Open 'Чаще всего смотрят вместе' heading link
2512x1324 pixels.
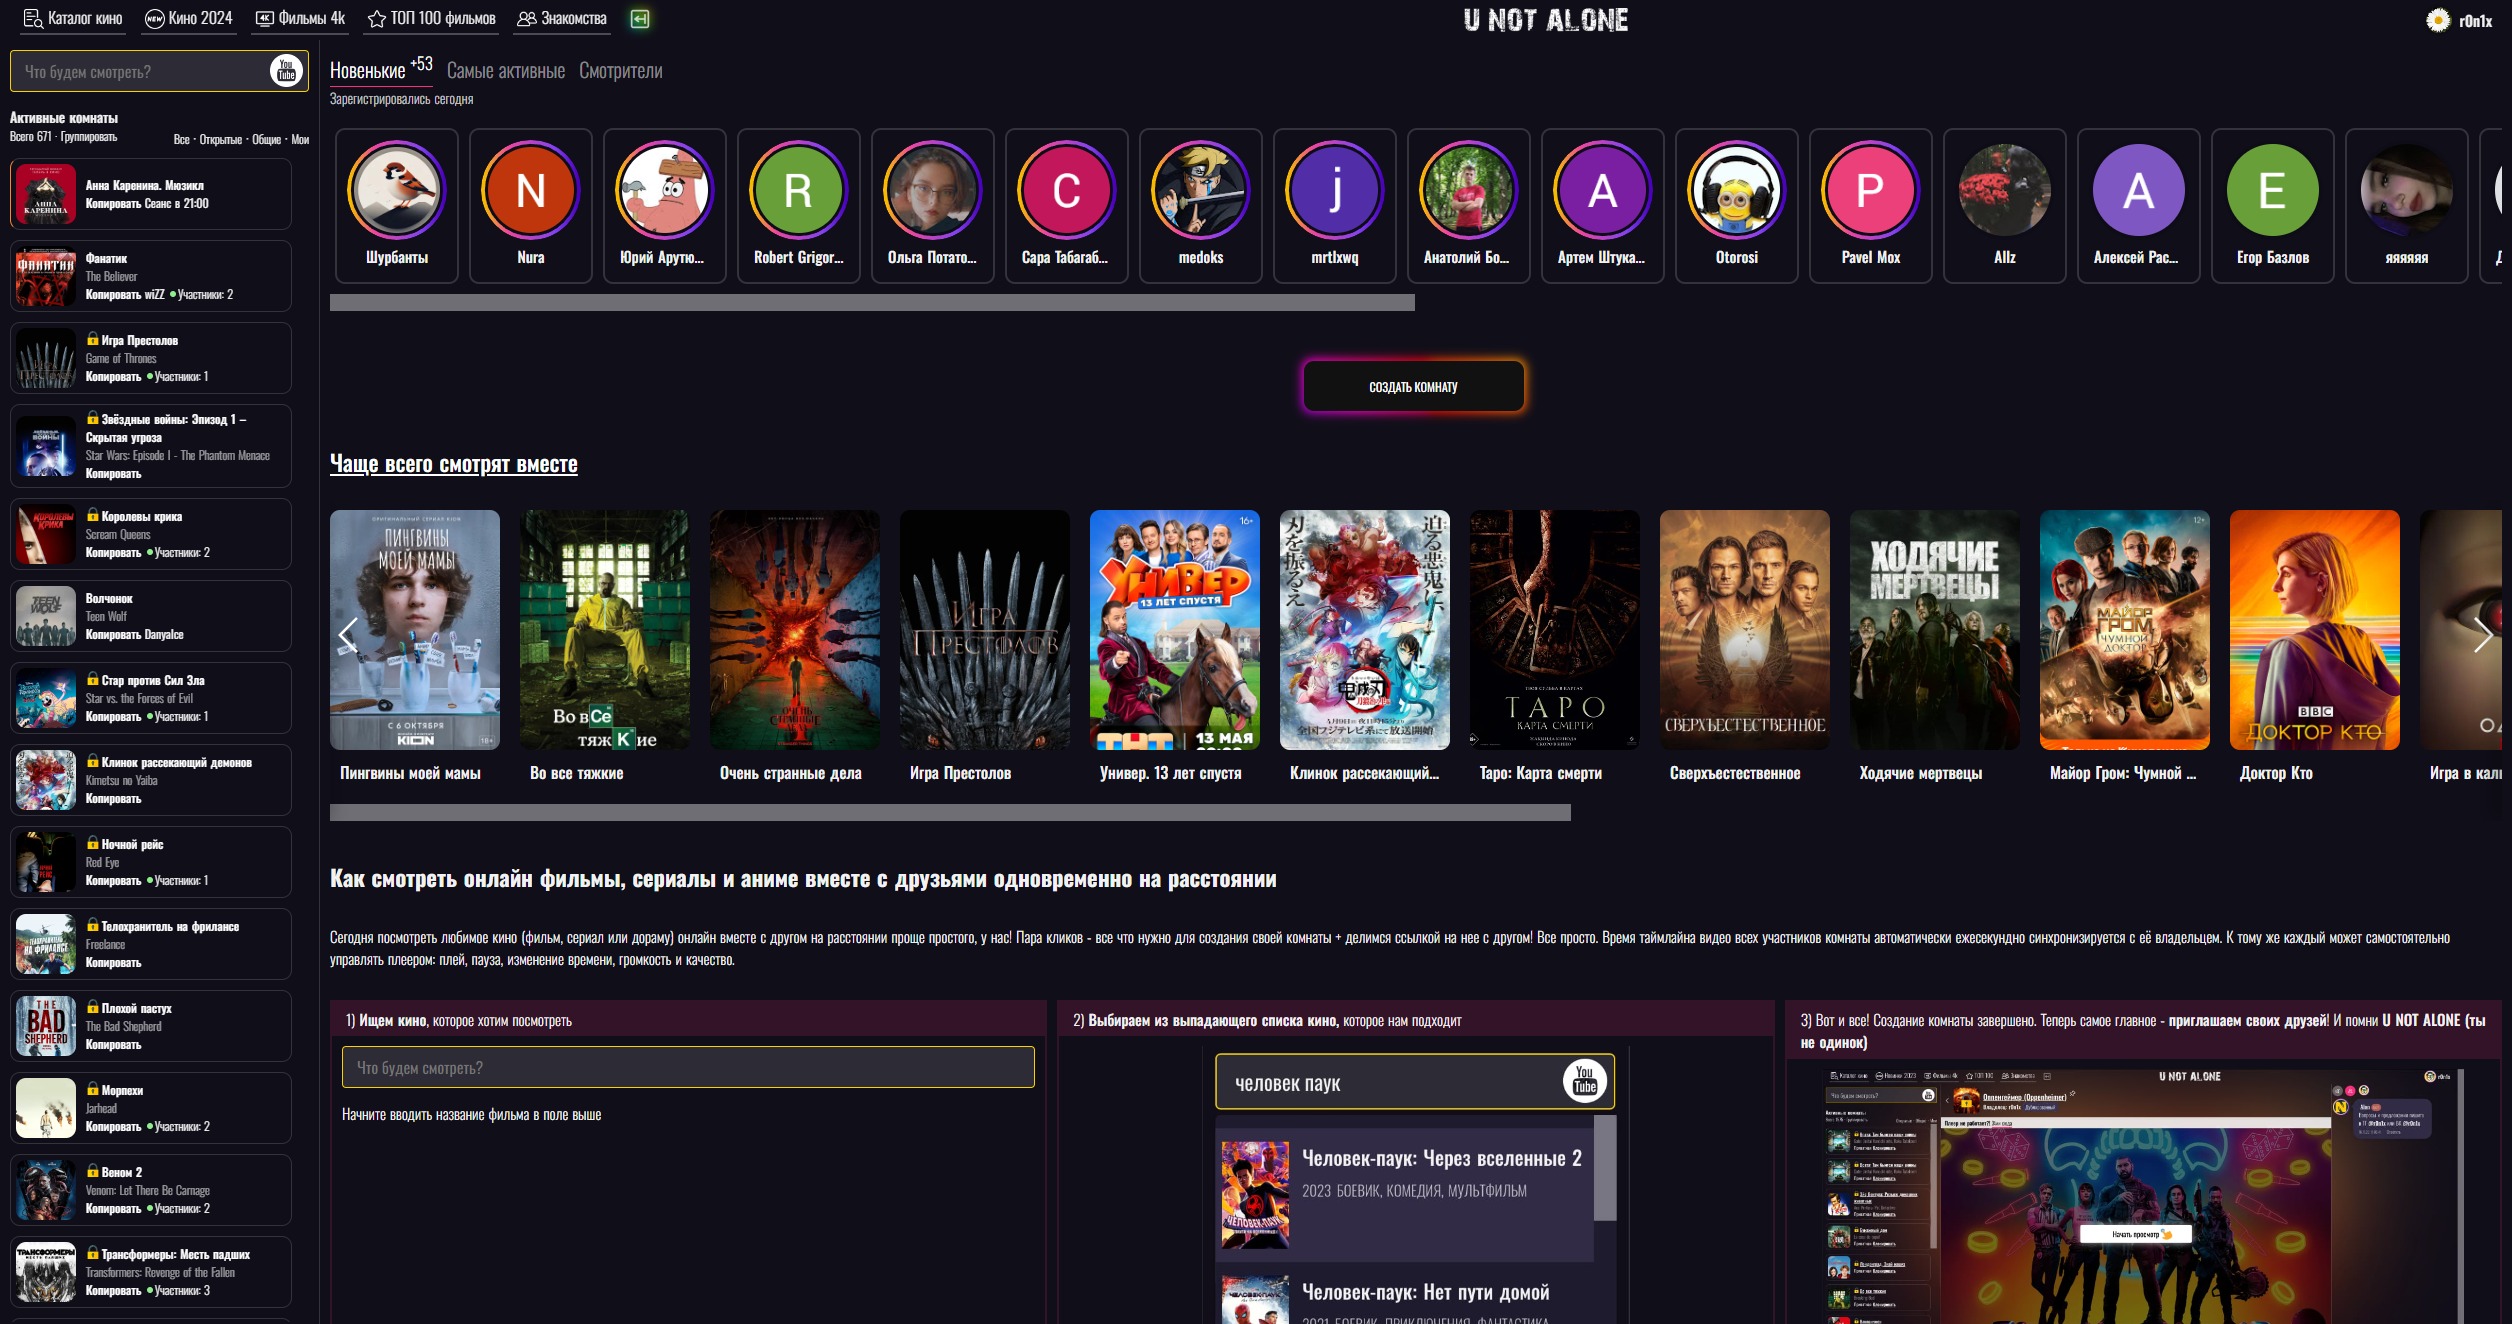pyautogui.click(x=454, y=464)
